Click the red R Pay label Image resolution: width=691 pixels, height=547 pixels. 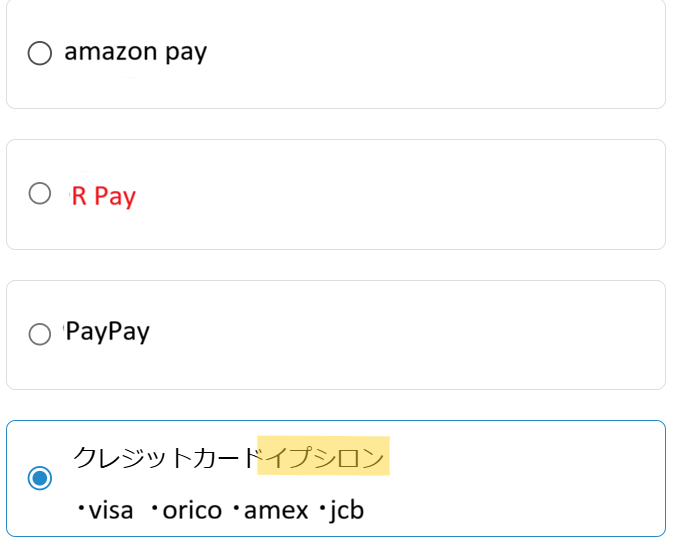pyautogui.click(x=103, y=196)
